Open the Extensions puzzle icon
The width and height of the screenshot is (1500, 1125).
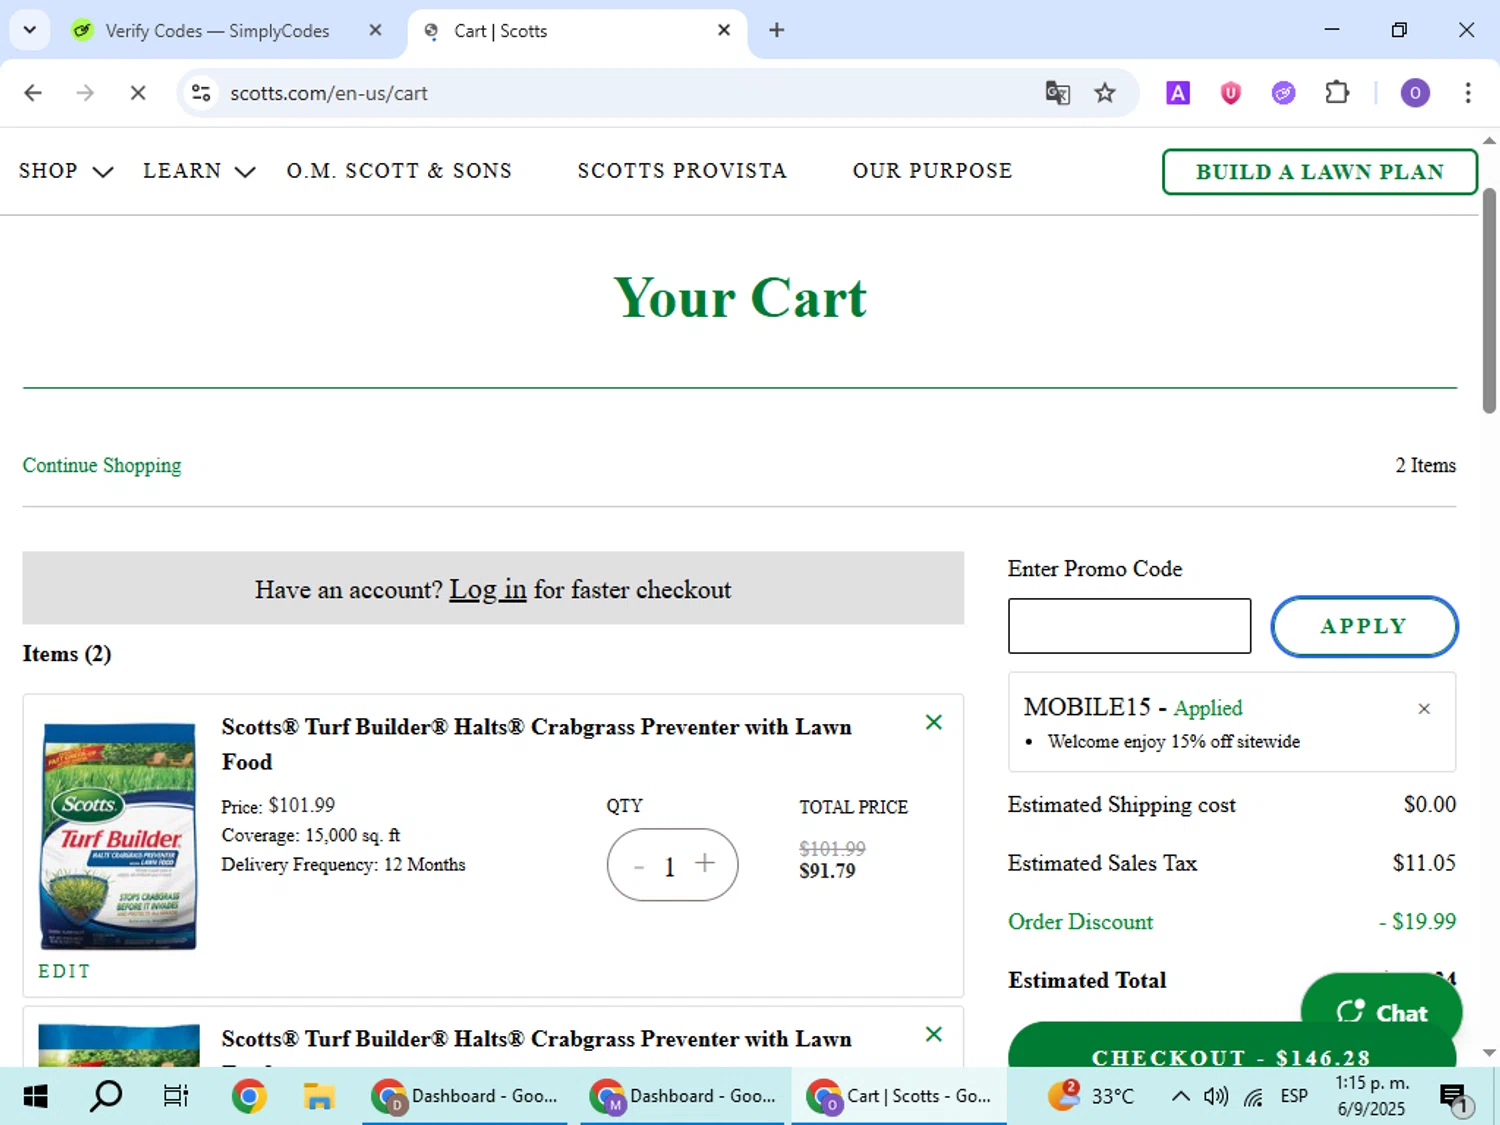tap(1337, 93)
